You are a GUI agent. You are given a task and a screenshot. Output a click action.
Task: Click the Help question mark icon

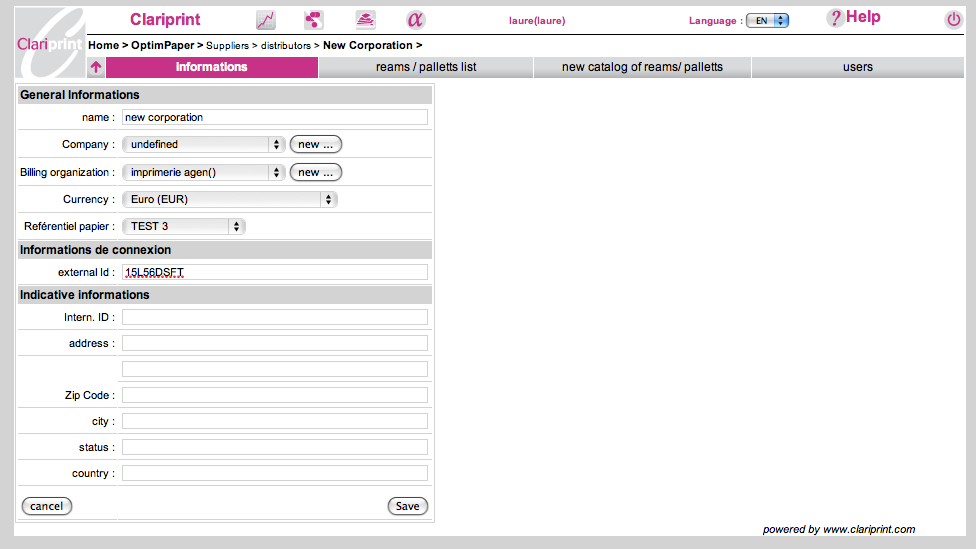pos(835,18)
